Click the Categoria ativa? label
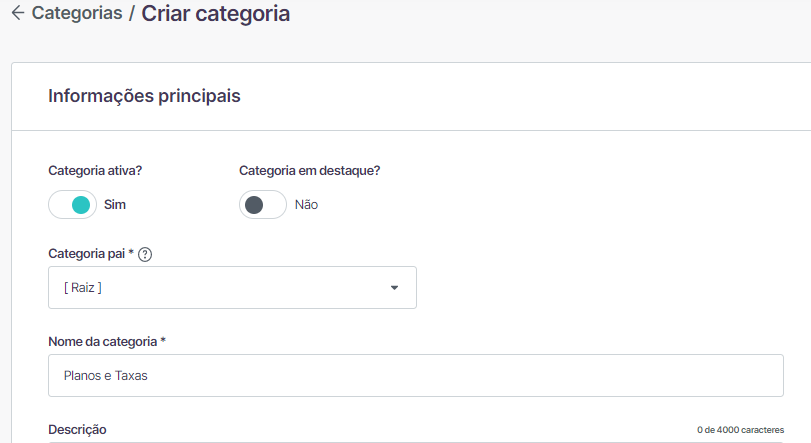Viewport: 811px width, 443px height. coord(95,171)
